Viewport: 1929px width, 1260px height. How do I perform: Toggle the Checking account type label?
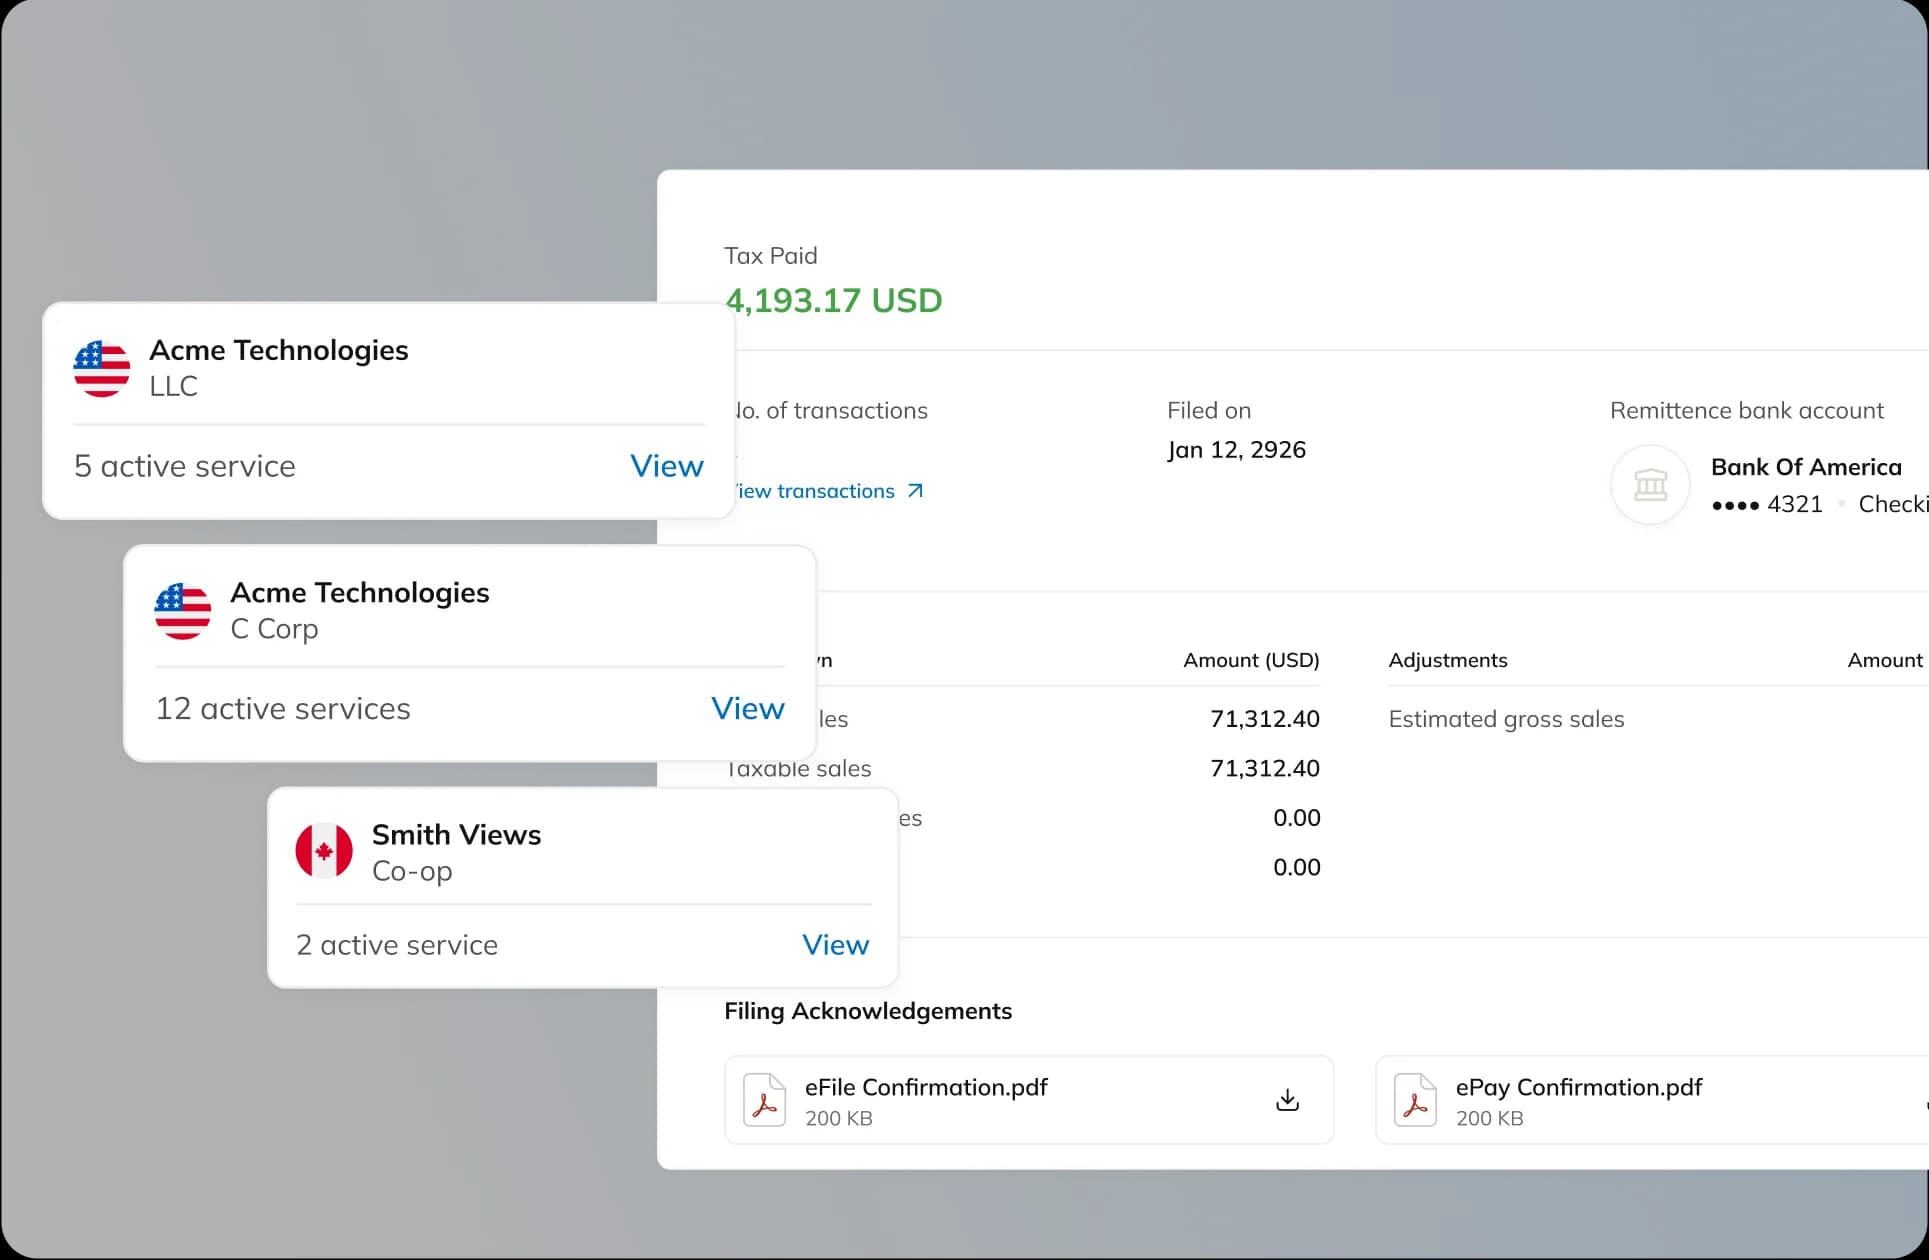[x=1895, y=504]
